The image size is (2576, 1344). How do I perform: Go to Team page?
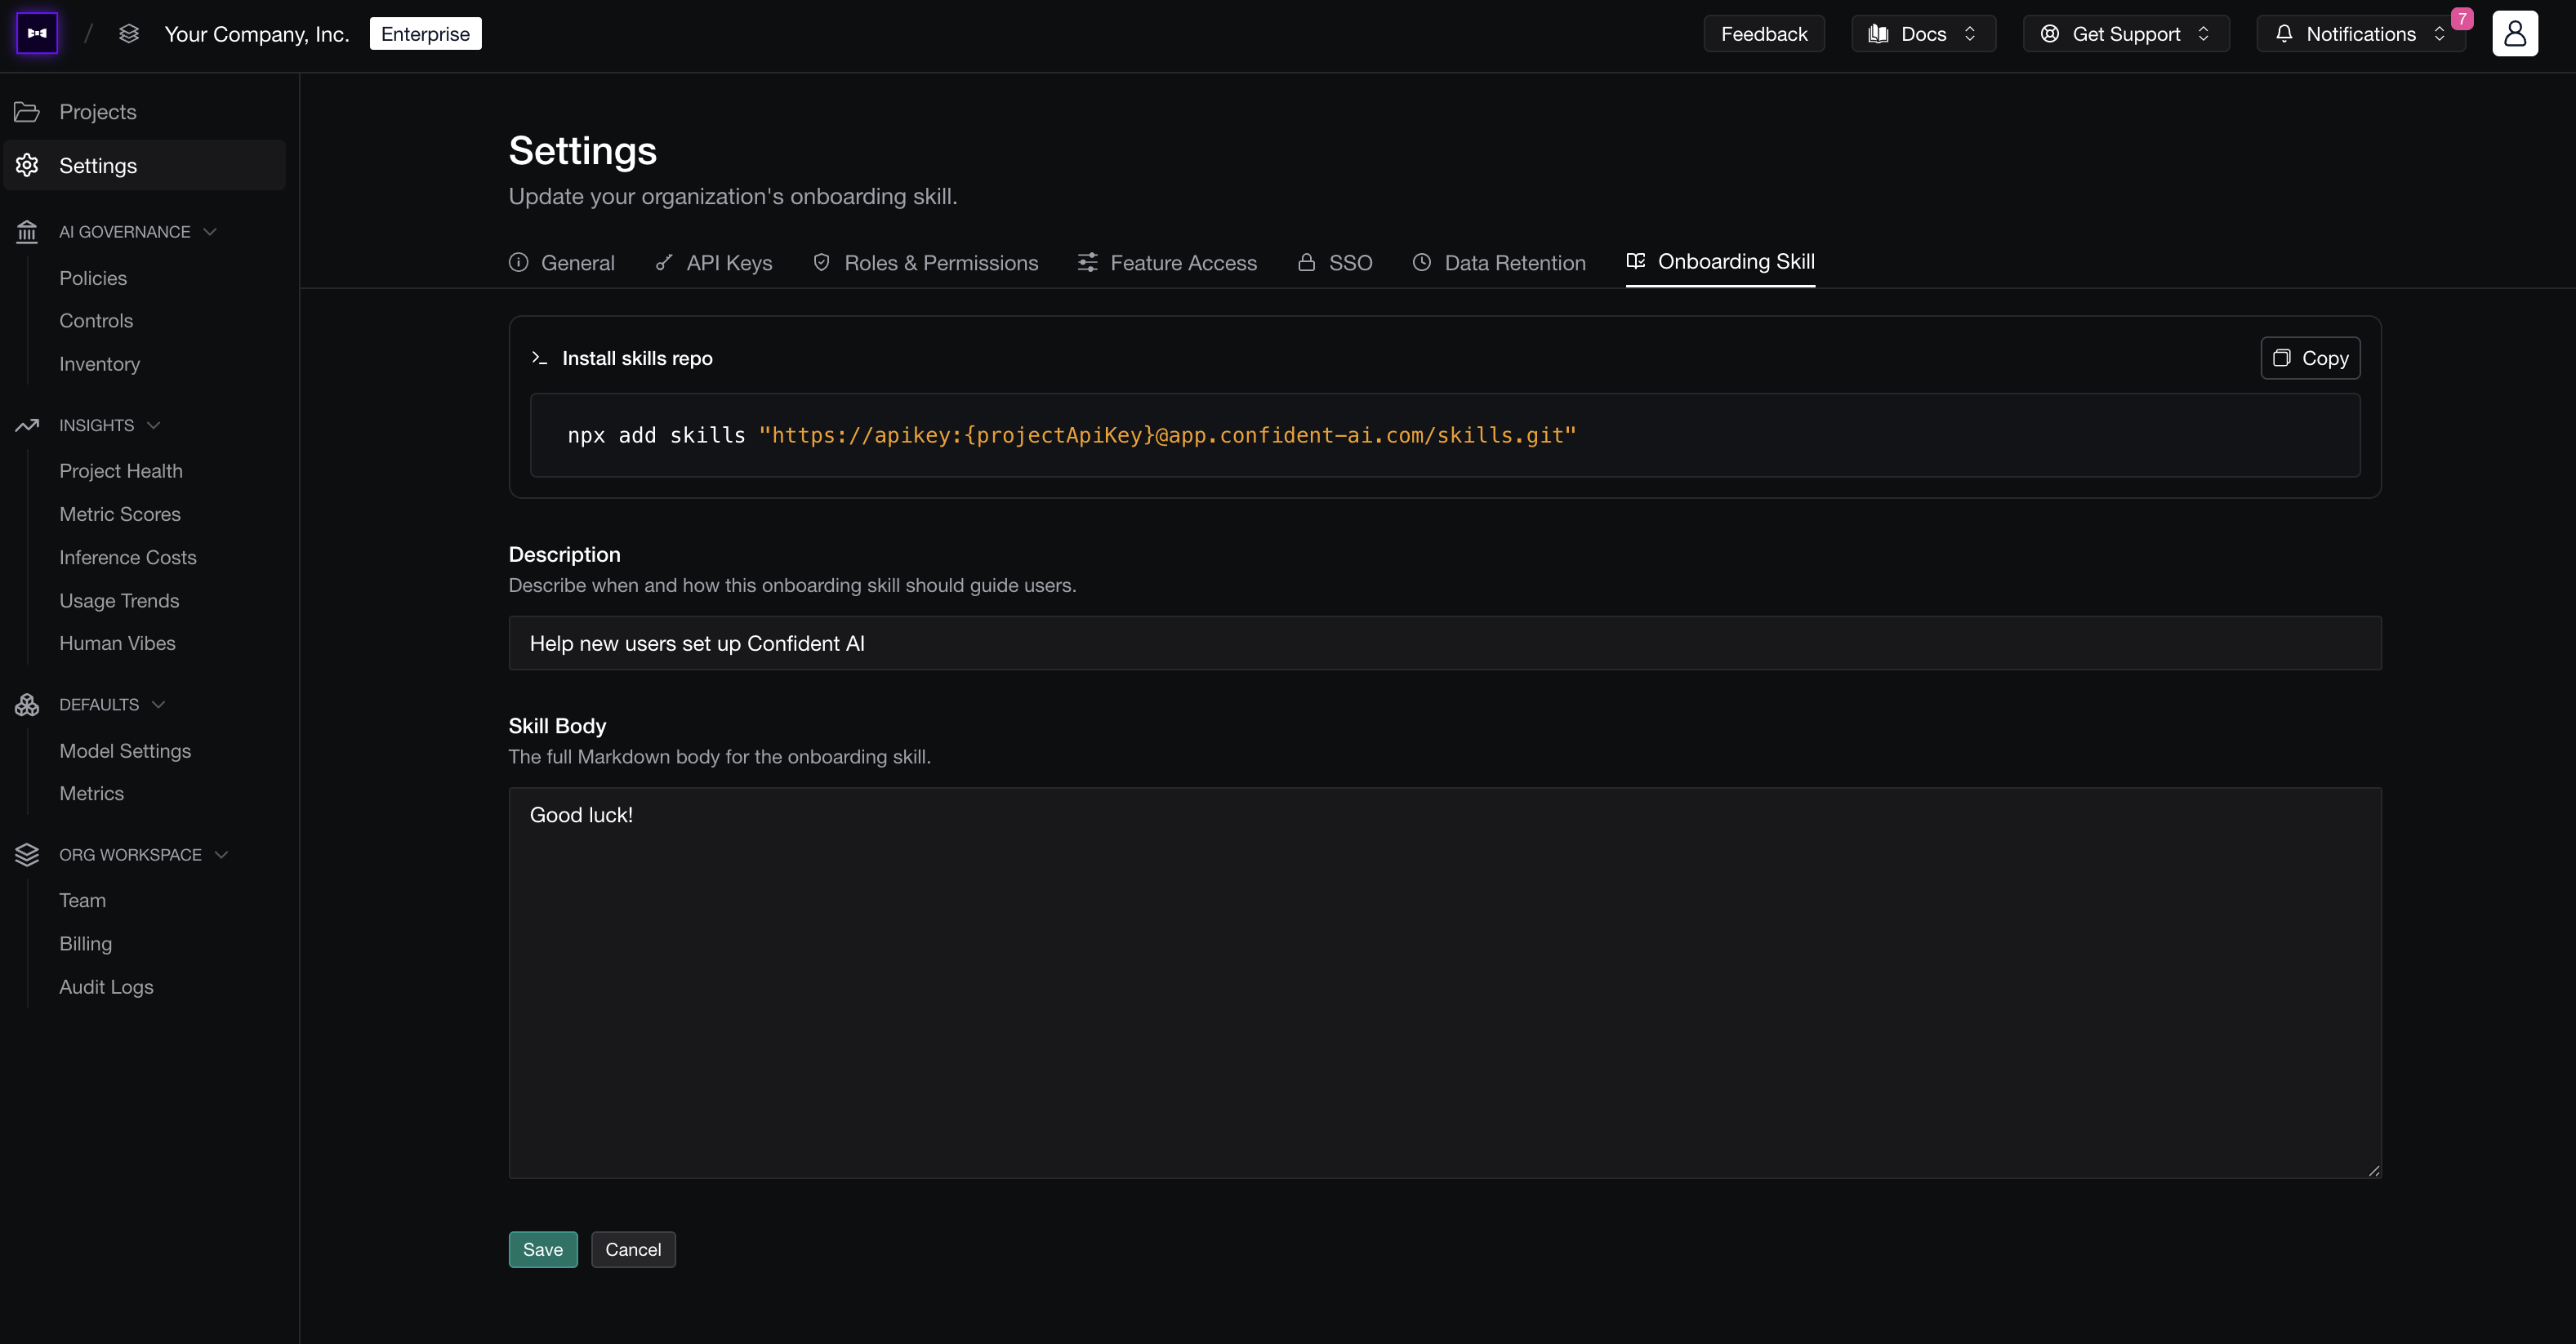point(82,901)
